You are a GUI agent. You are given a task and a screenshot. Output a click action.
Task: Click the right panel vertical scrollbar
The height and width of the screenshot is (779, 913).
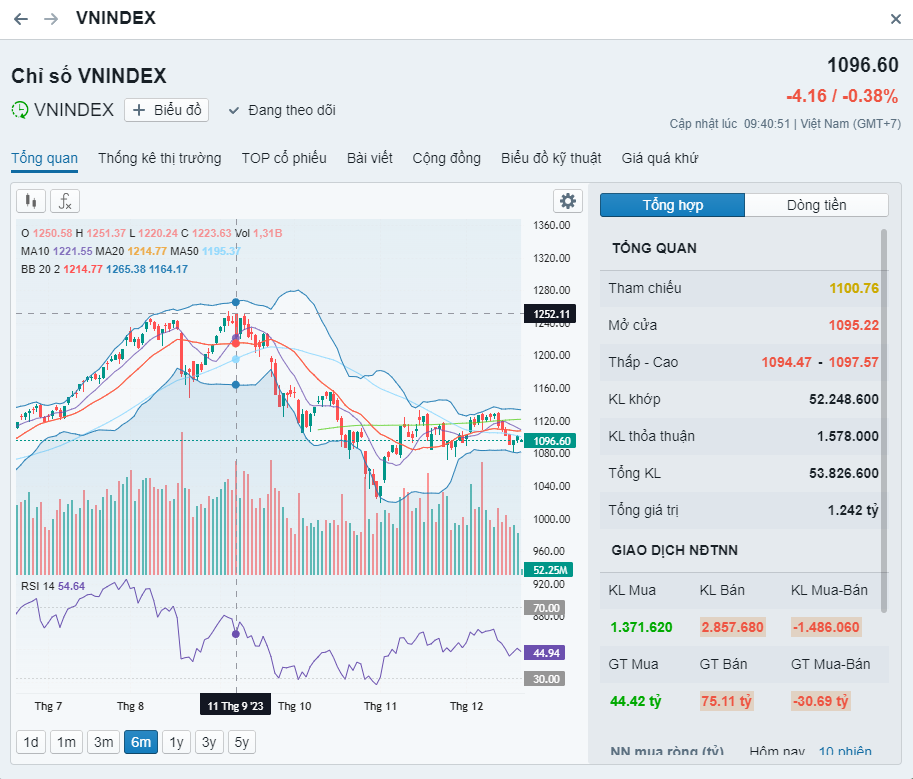pos(883,420)
